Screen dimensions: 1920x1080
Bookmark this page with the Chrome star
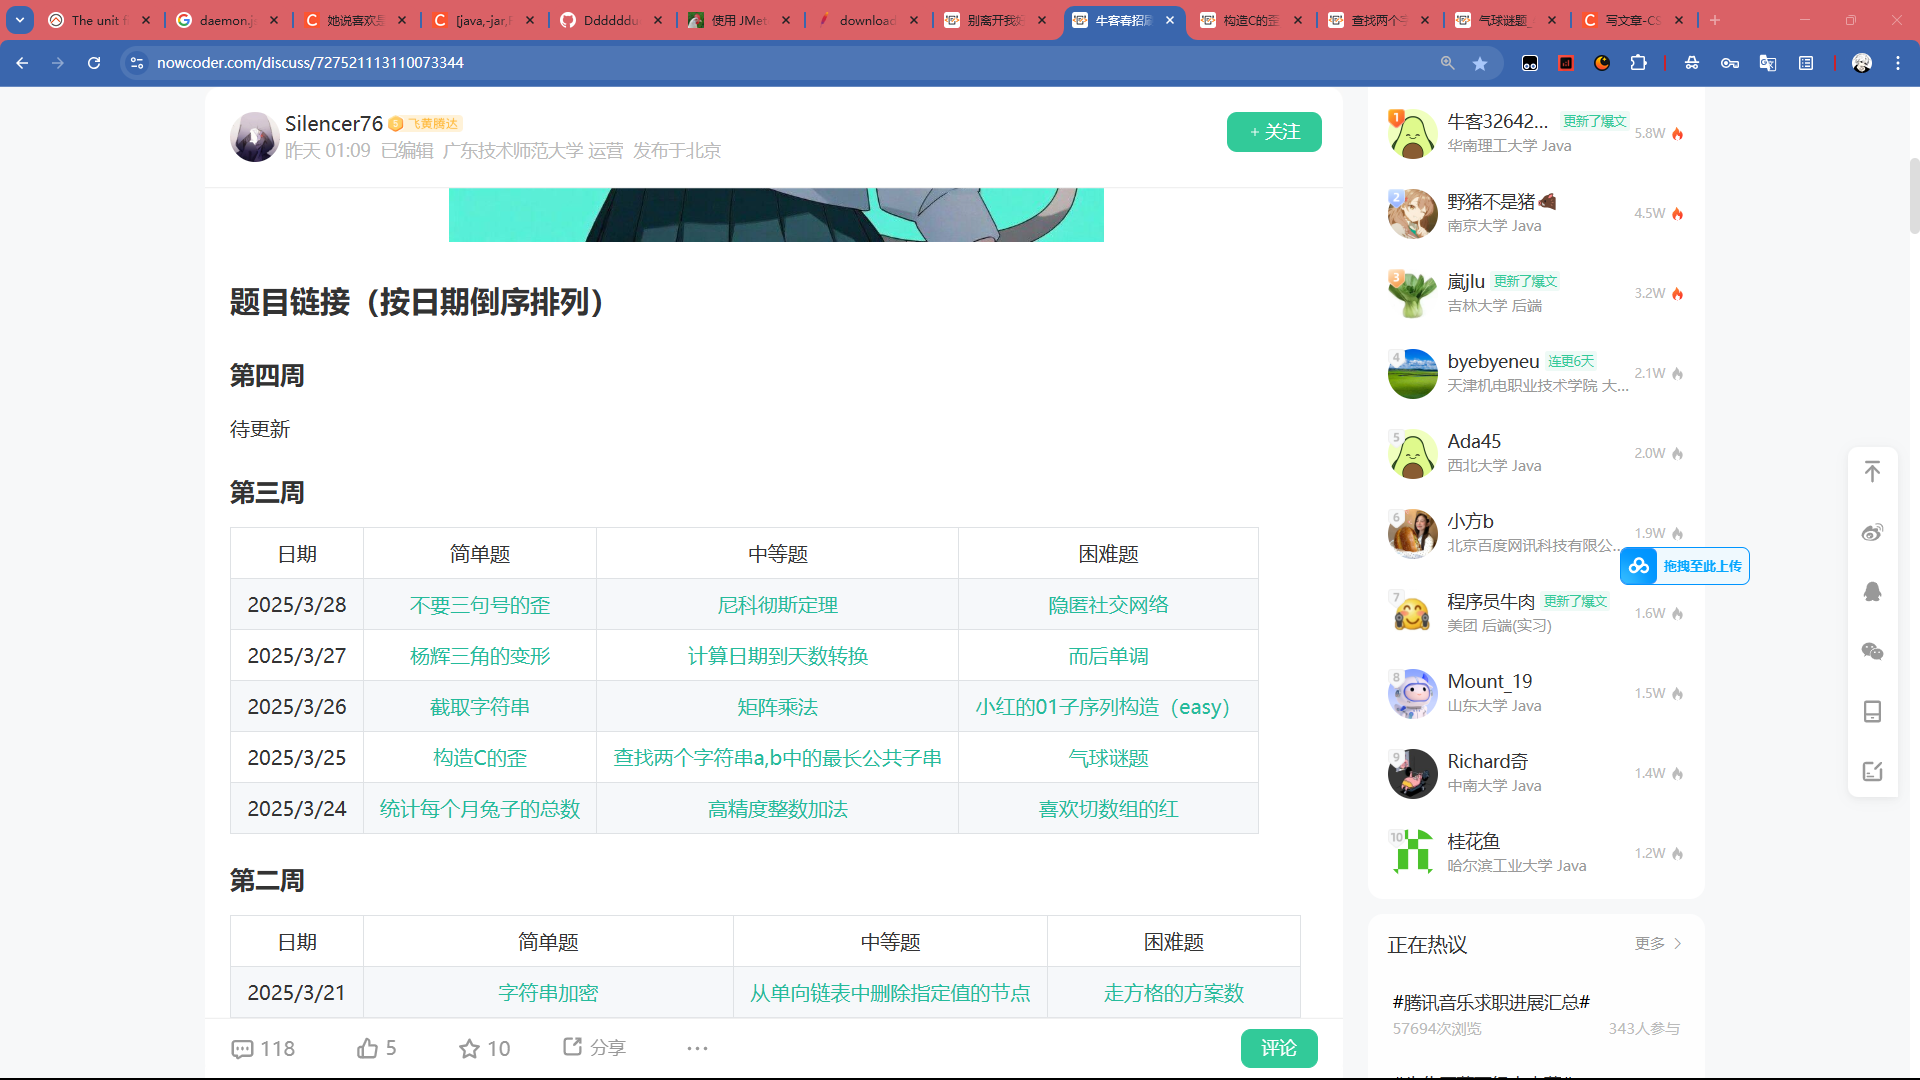(1480, 63)
